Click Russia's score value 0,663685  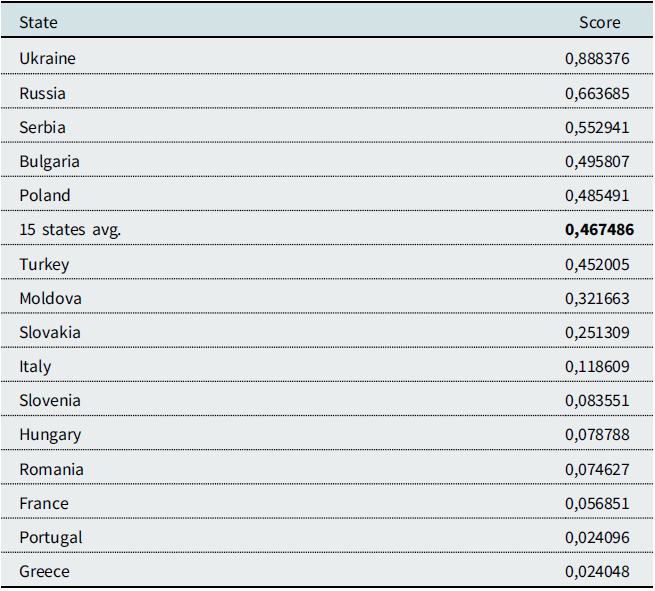598,93
